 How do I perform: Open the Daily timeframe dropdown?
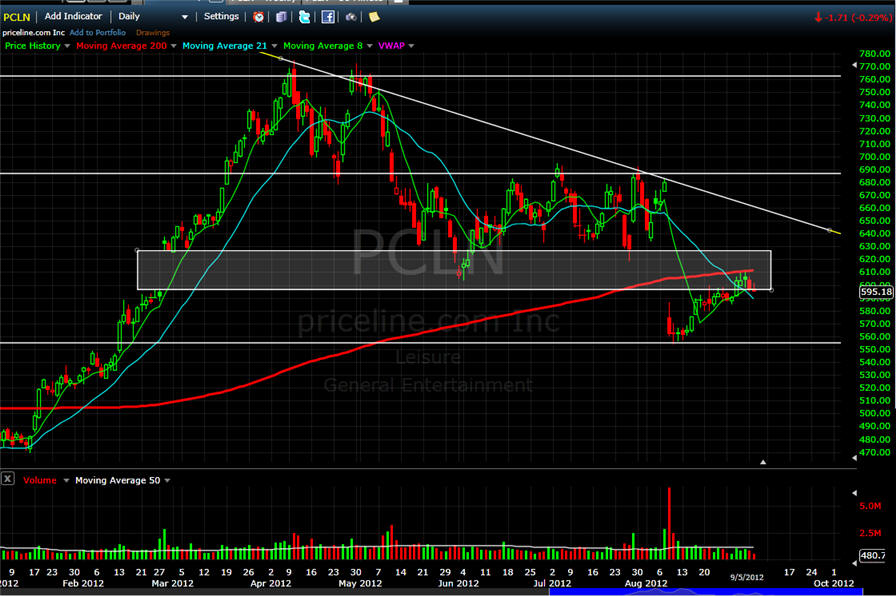pyautogui.click(x=185, y=17)
